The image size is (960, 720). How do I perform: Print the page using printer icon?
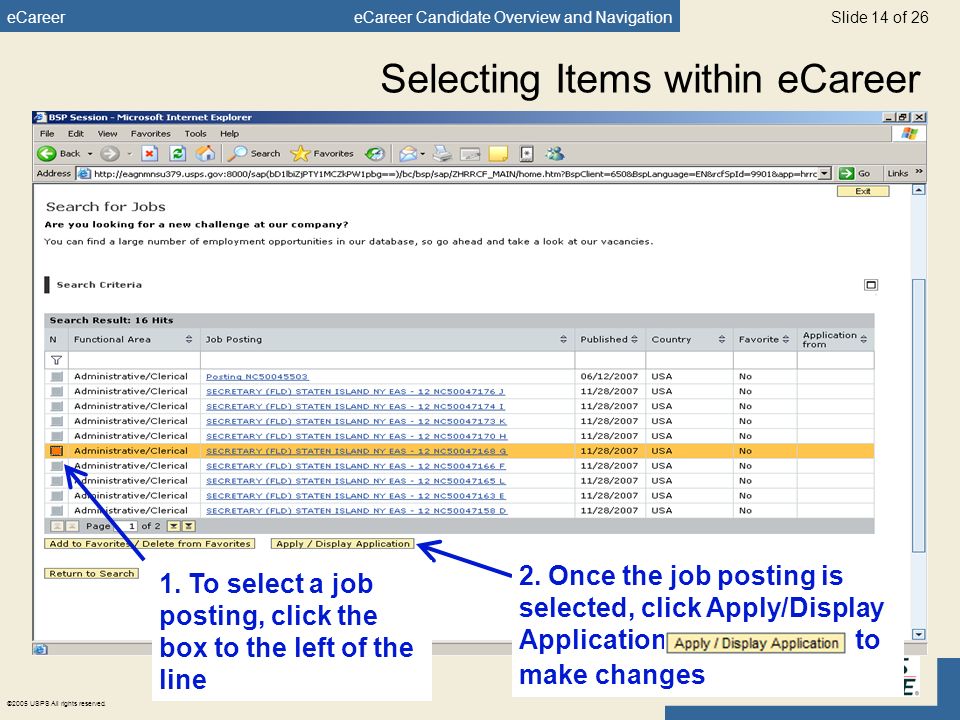[442, 154]
